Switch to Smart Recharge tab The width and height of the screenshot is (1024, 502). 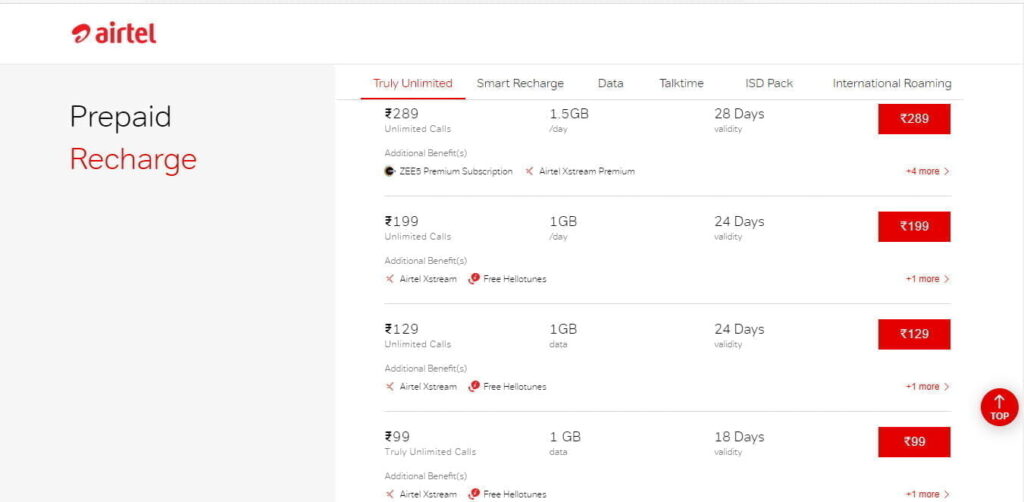[520, 84]
